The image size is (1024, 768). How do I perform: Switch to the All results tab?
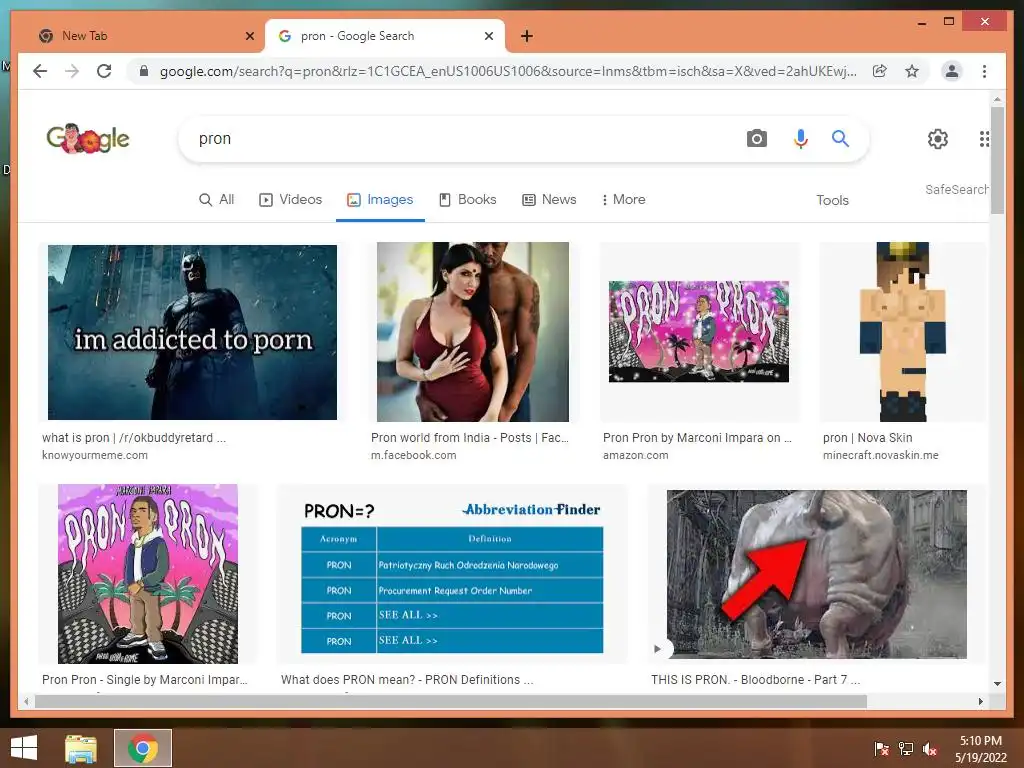216,199
